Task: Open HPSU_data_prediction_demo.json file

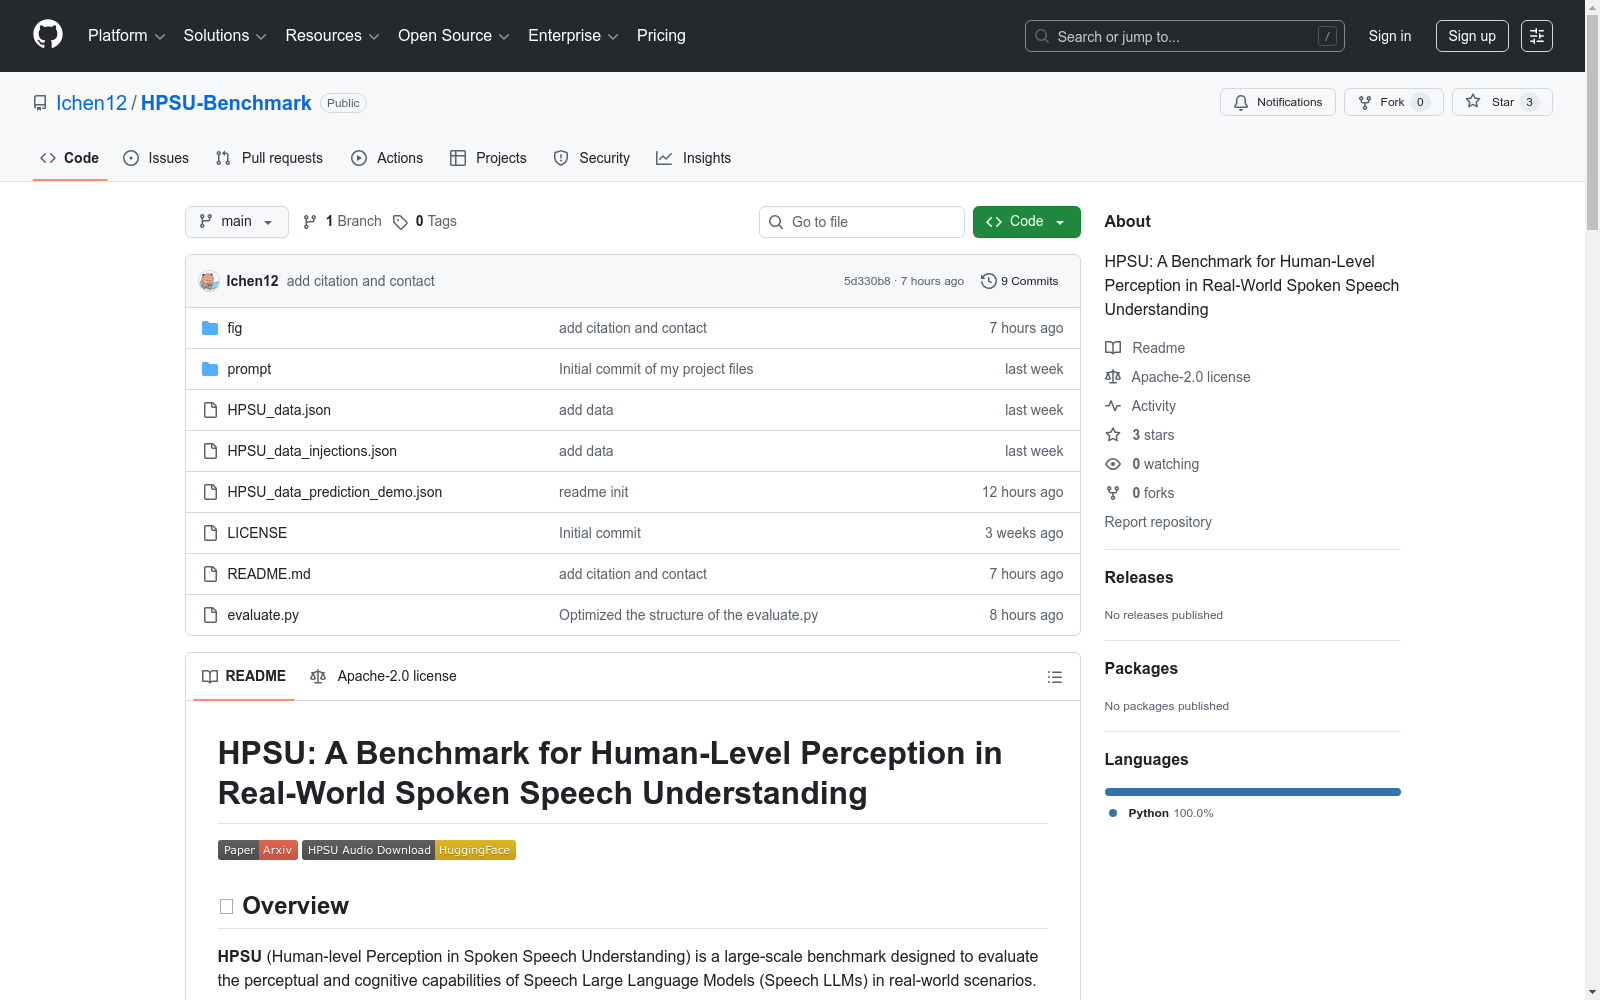Action: (335, 492)
